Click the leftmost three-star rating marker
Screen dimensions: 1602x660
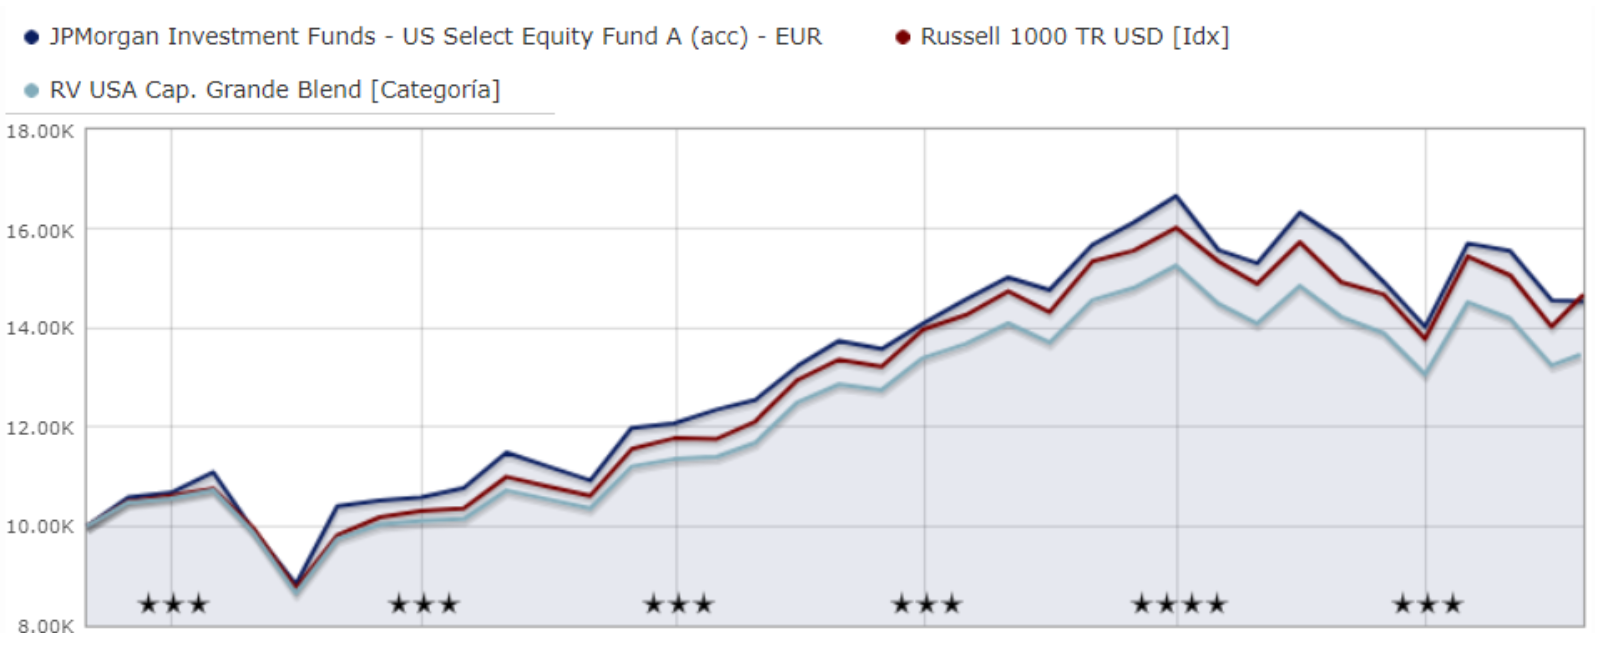[x=173, y=604]
